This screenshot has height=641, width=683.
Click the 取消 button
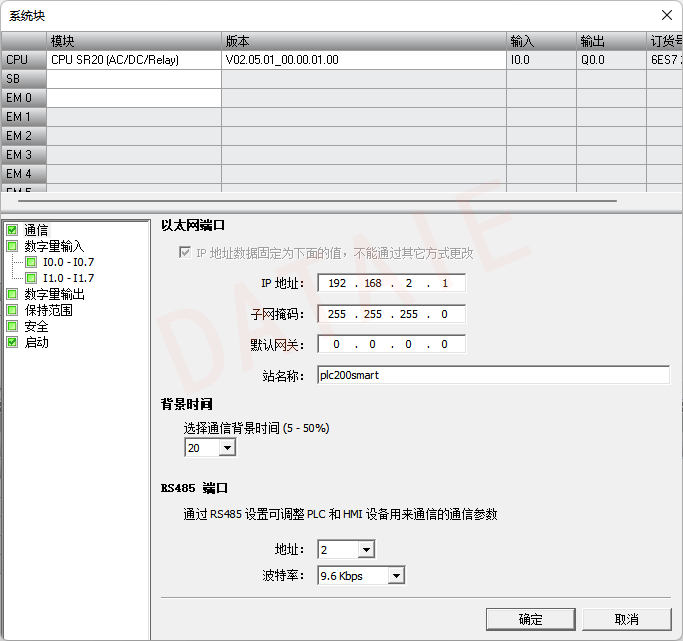pos(626,619)
